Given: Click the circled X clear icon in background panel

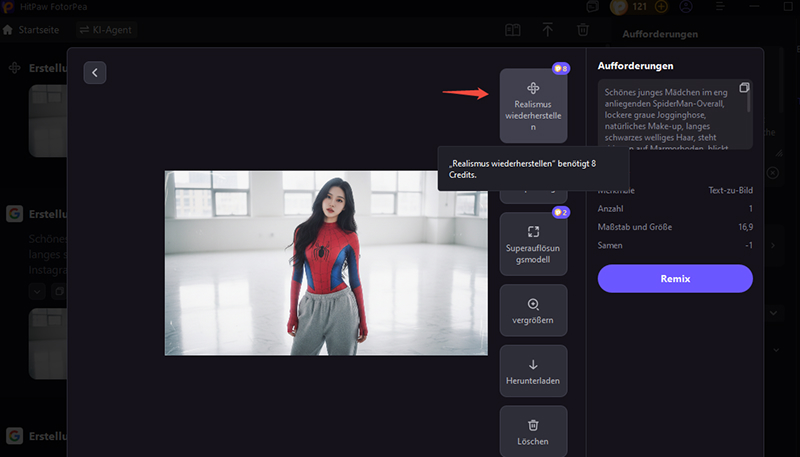Looking at the screenshot, I should point(773,173).
